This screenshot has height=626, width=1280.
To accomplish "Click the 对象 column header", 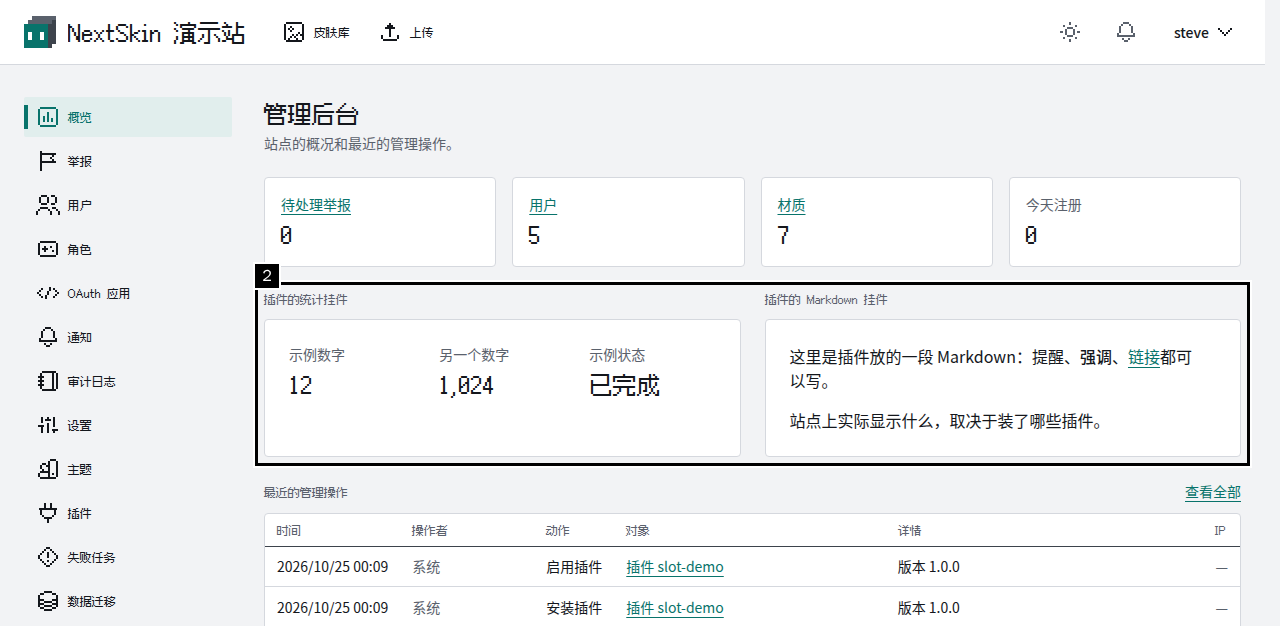I will pyautogui.click(x=638, y=530).
